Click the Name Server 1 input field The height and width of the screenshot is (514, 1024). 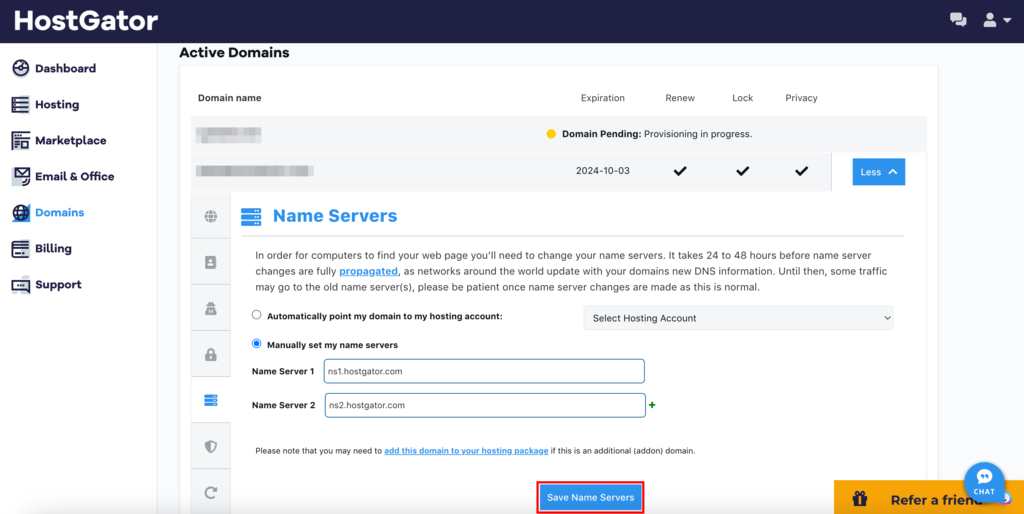[x=484, y=371]
